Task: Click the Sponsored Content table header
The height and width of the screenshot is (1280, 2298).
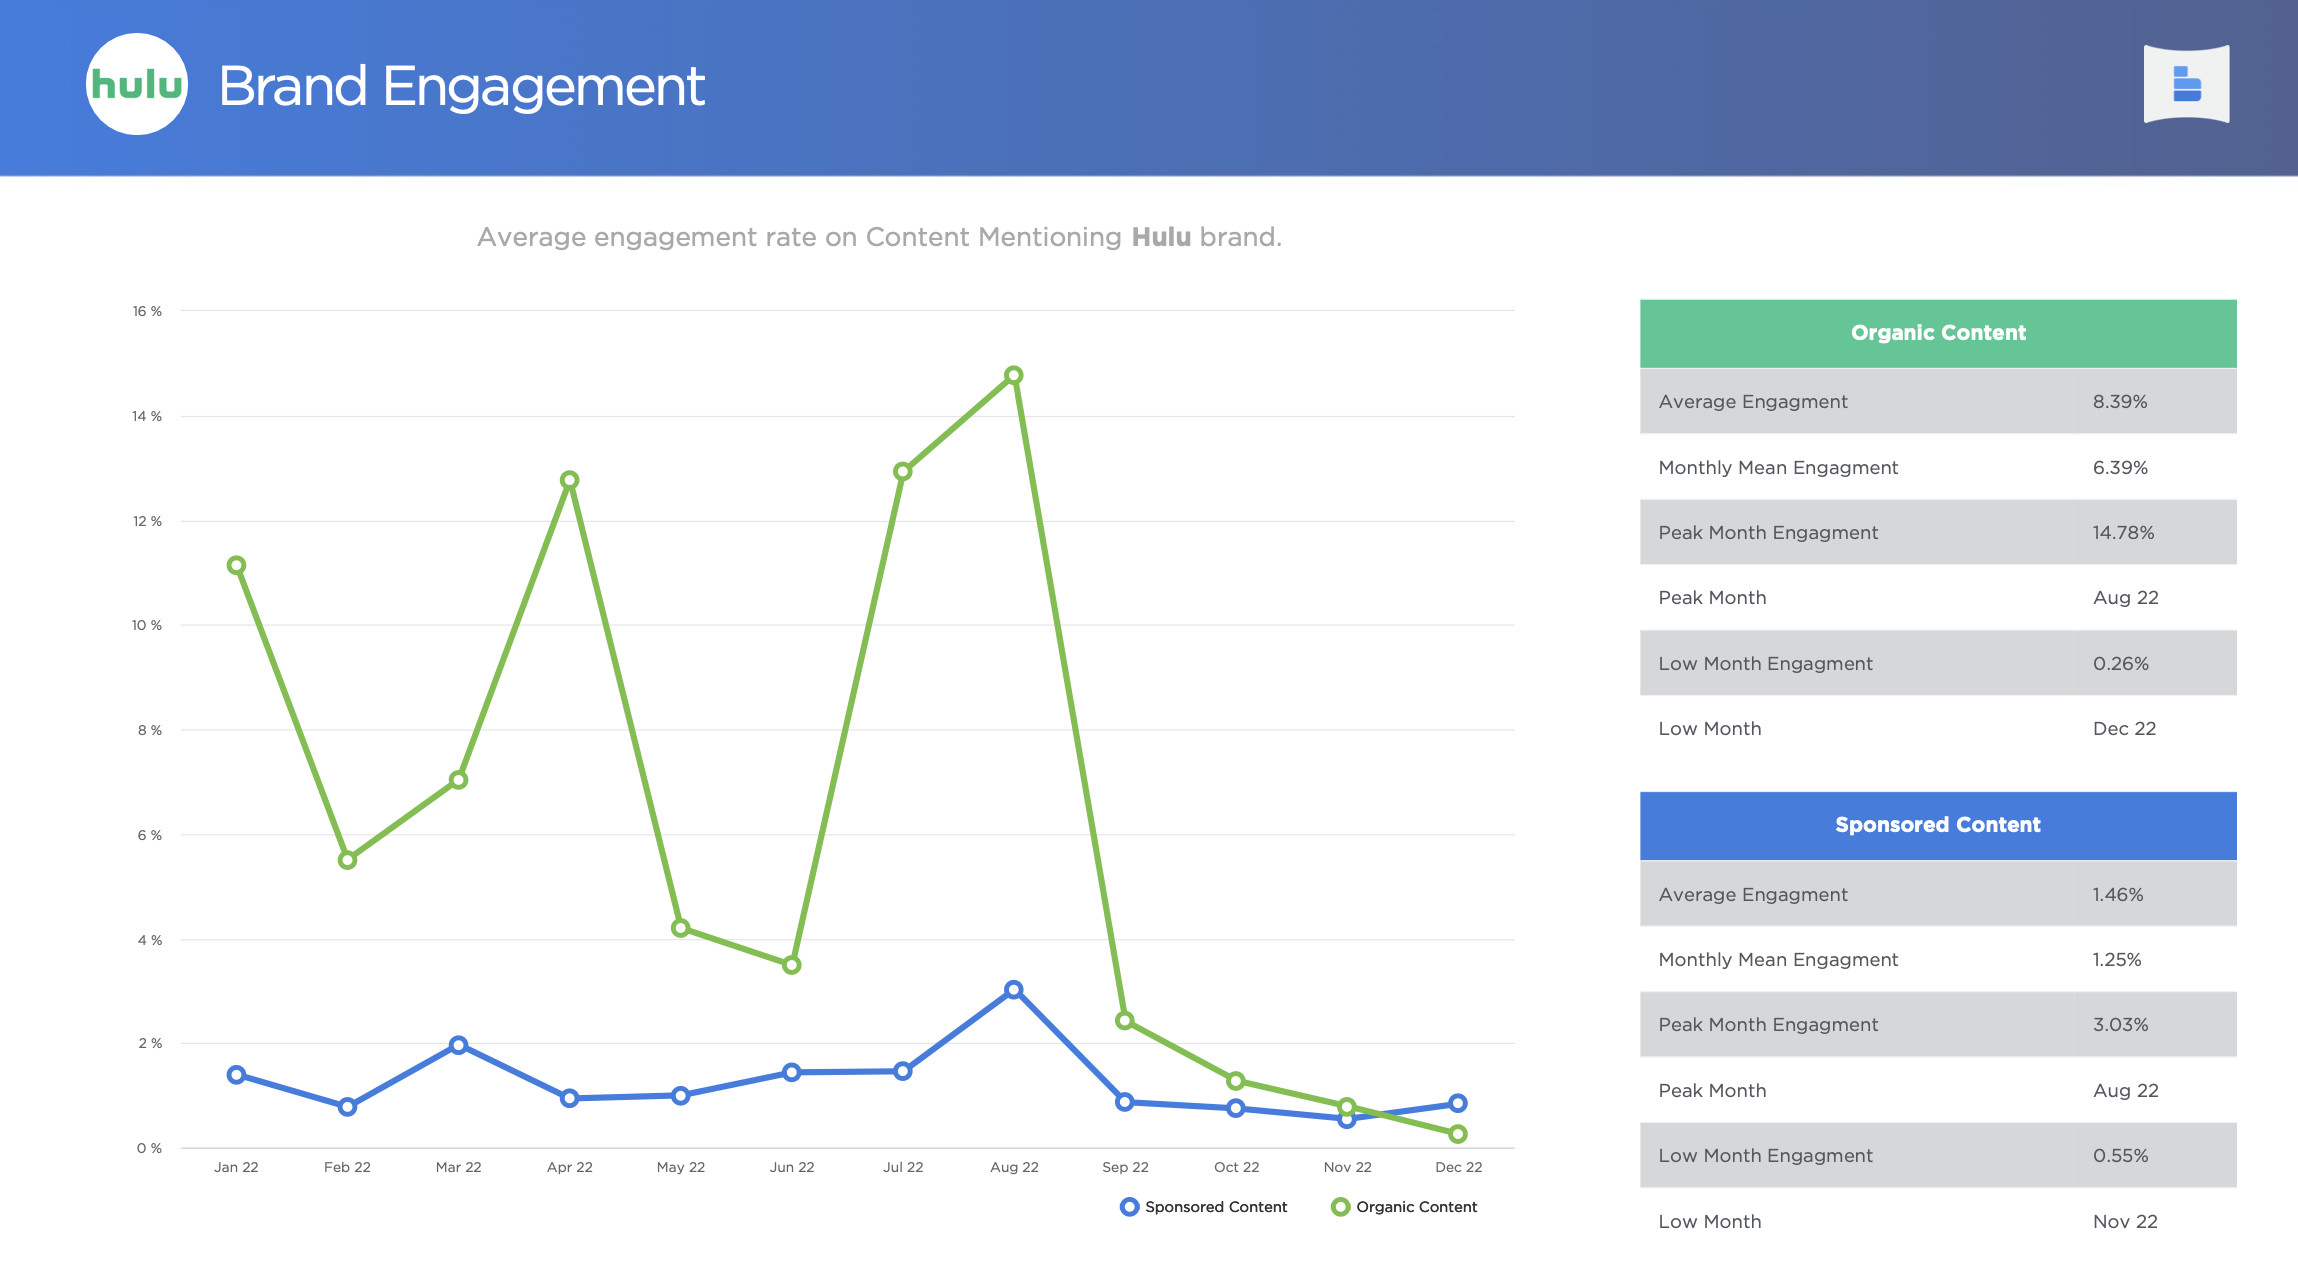Action: 1938,825
